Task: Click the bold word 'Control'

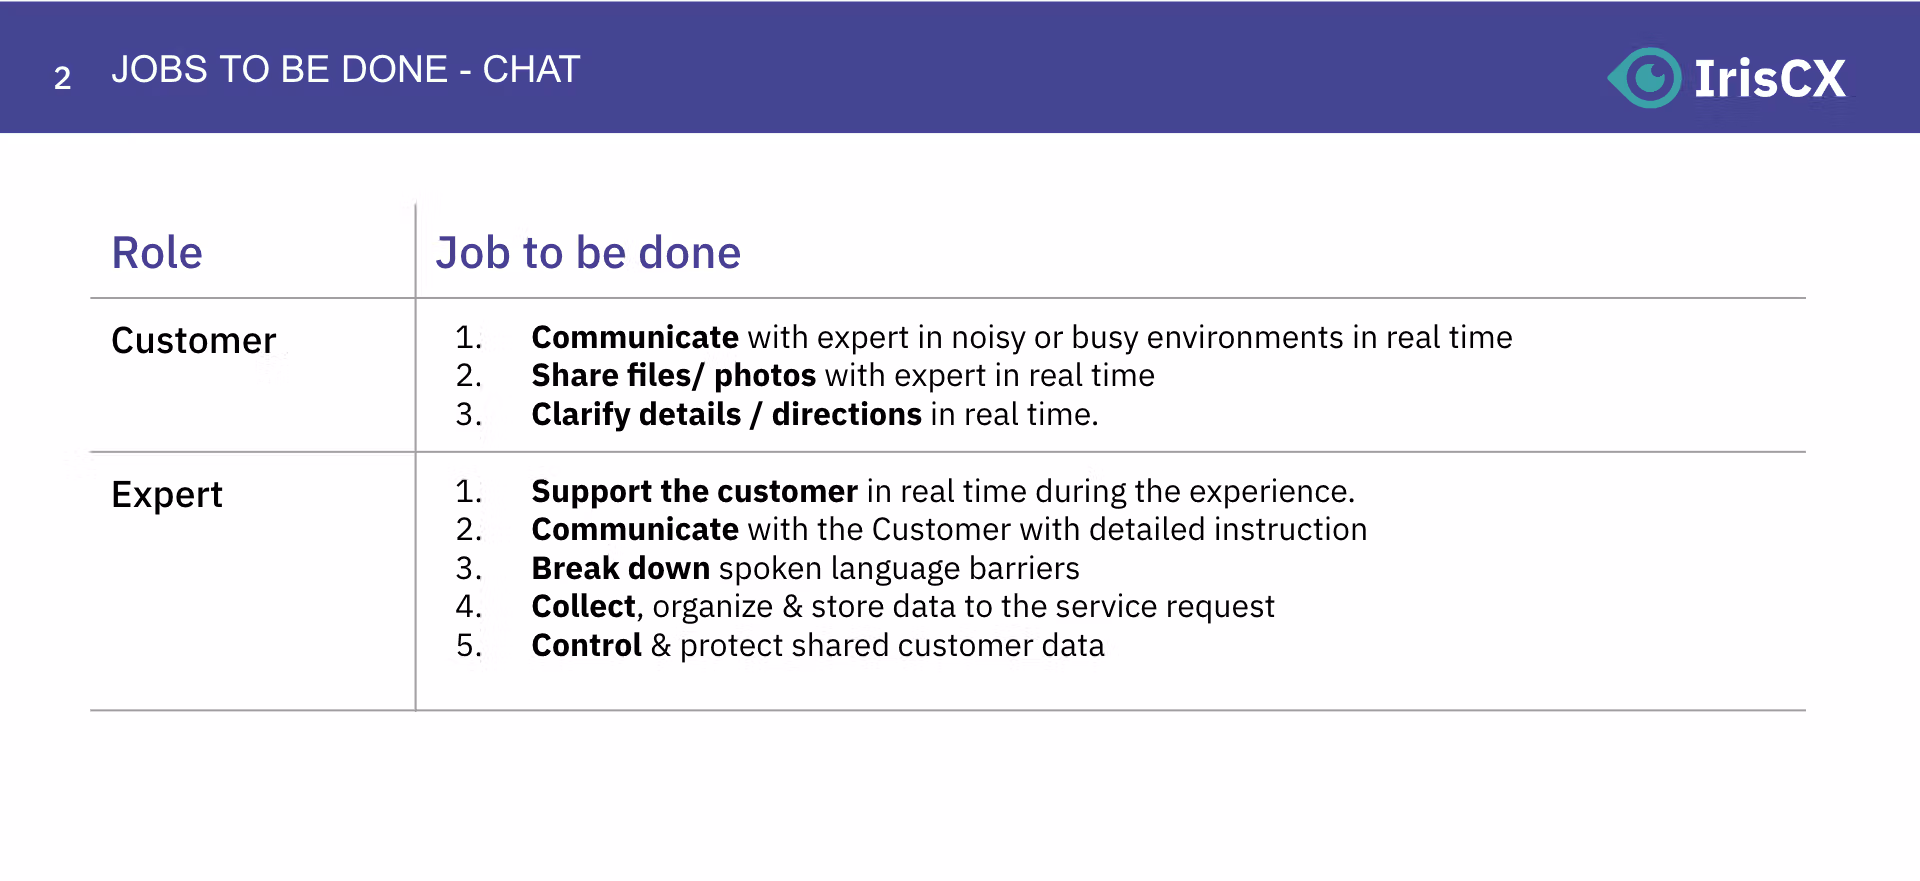Action: 586,645
